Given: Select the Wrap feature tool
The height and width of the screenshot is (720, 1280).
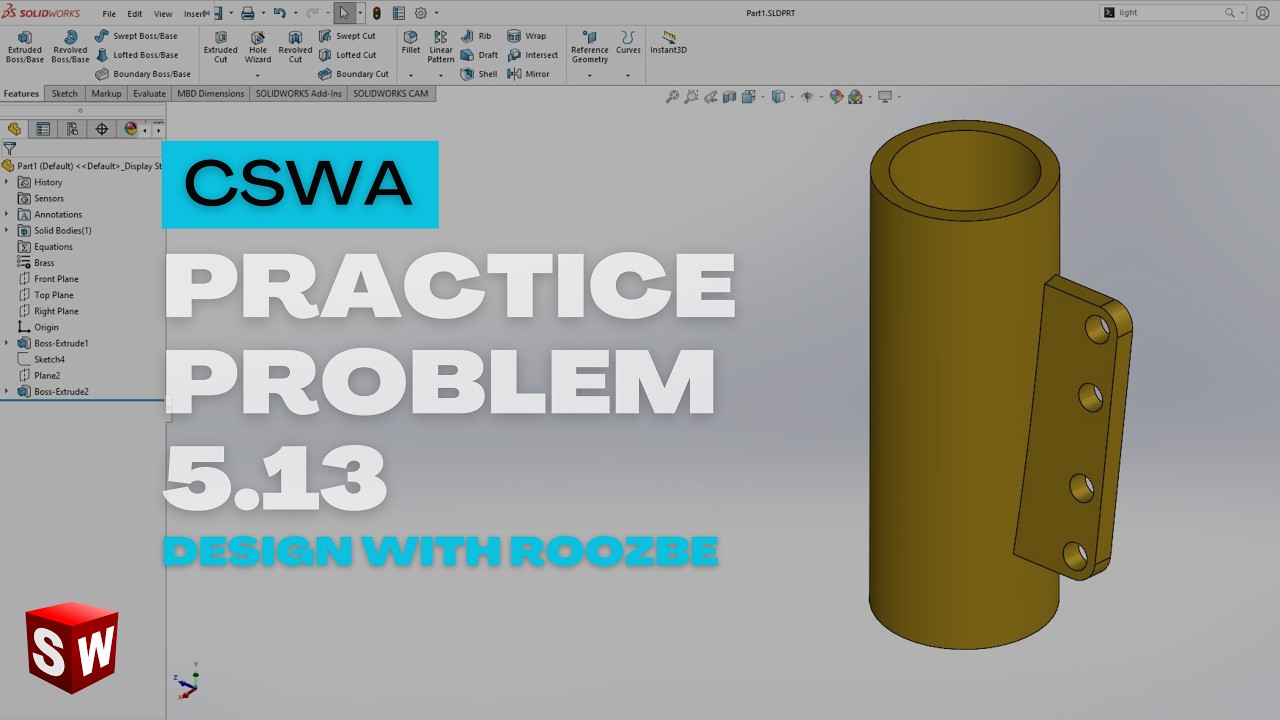Looking at the screenshot, I should (x=527, y=36).
